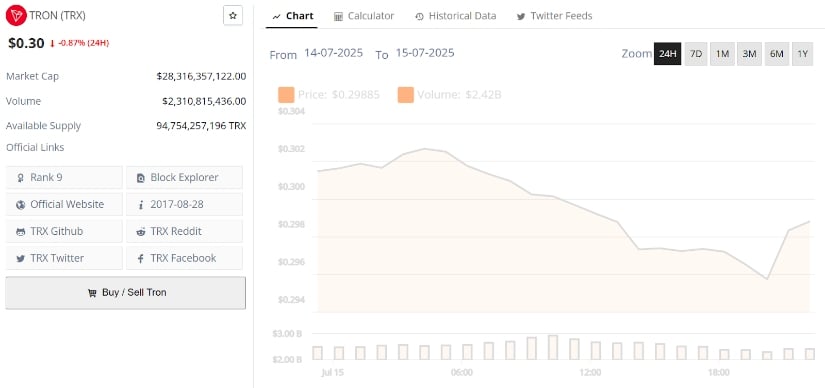
Task: Click the From date field 14-07-2025
Action: tap(334, 53)
